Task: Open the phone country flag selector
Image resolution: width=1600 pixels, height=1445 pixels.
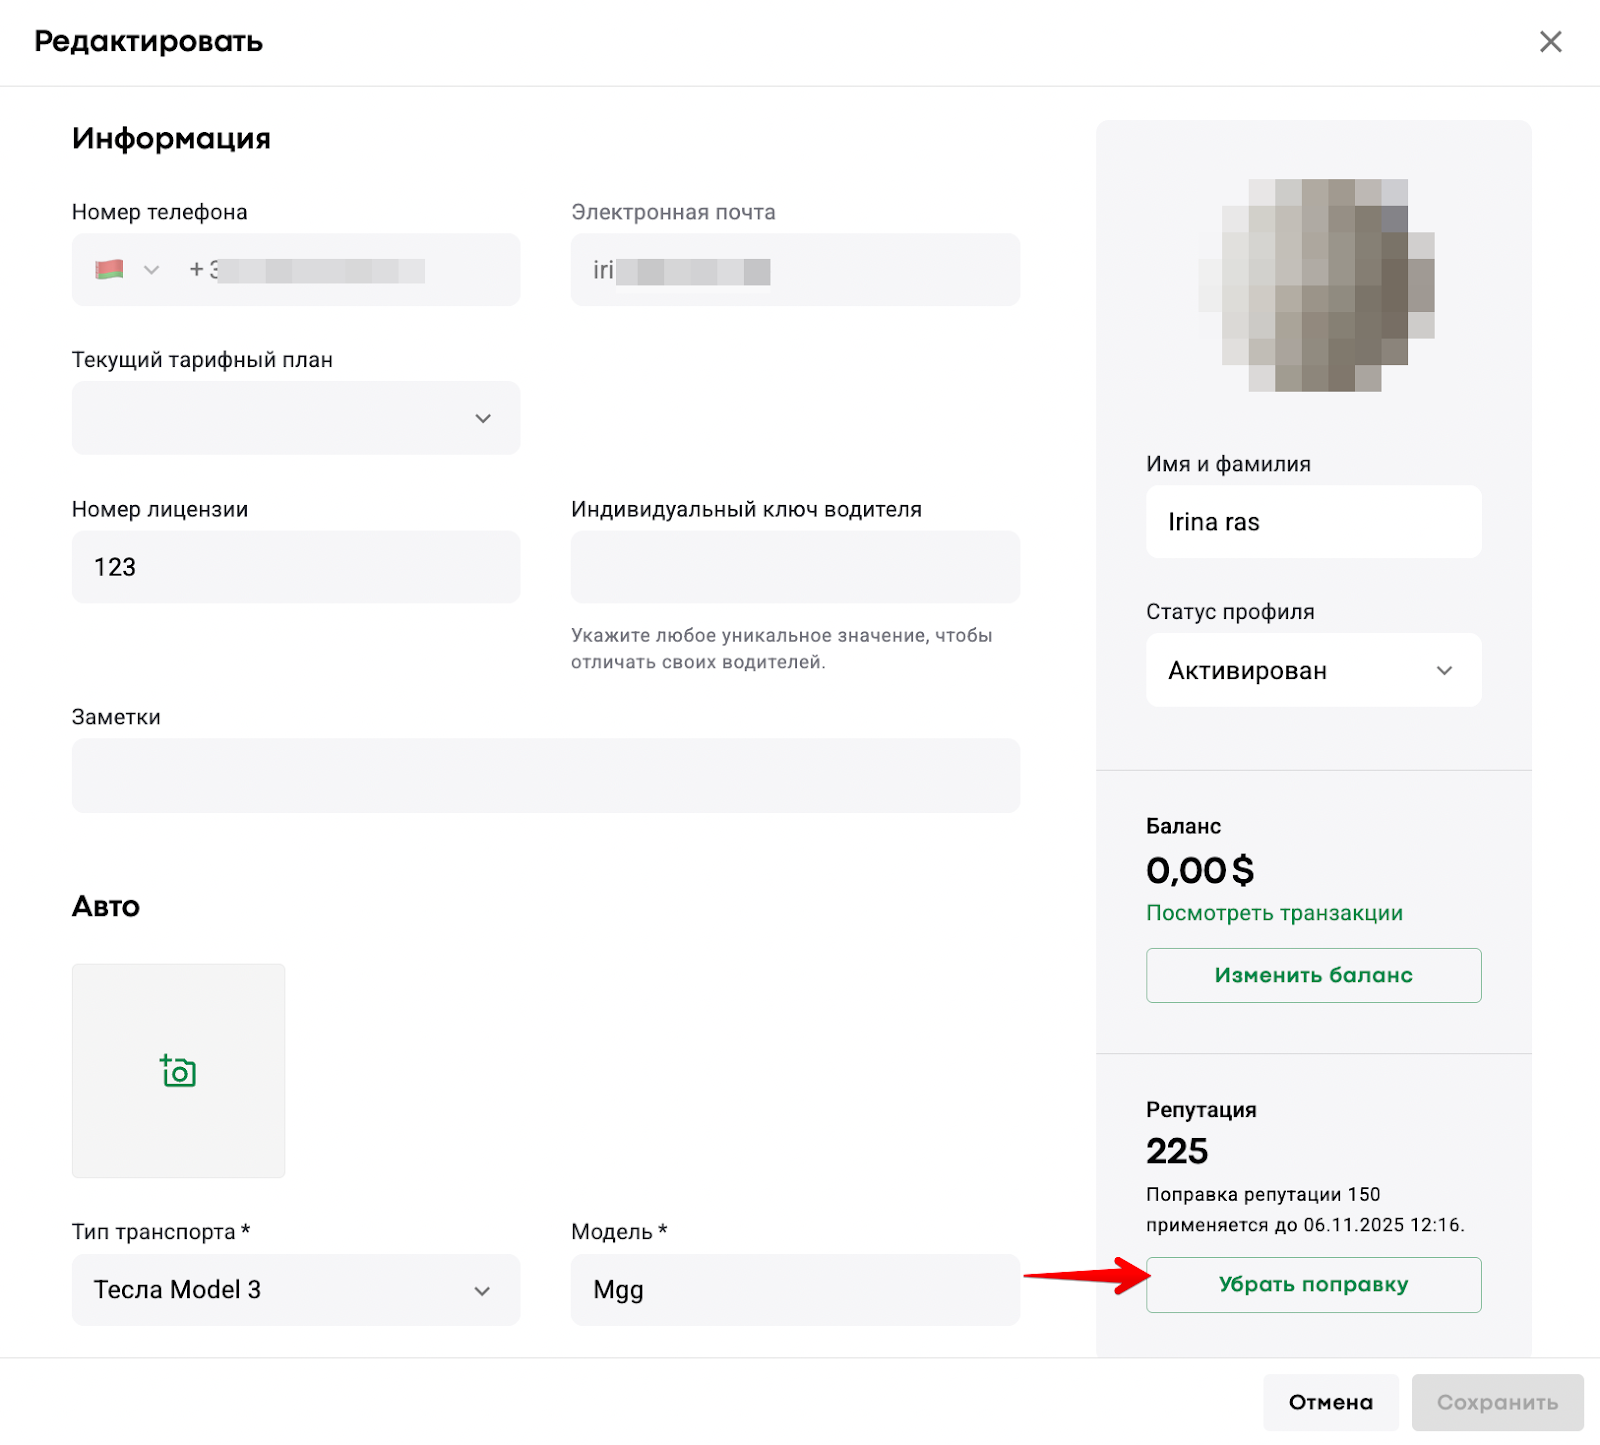Action: coord(127,270)
